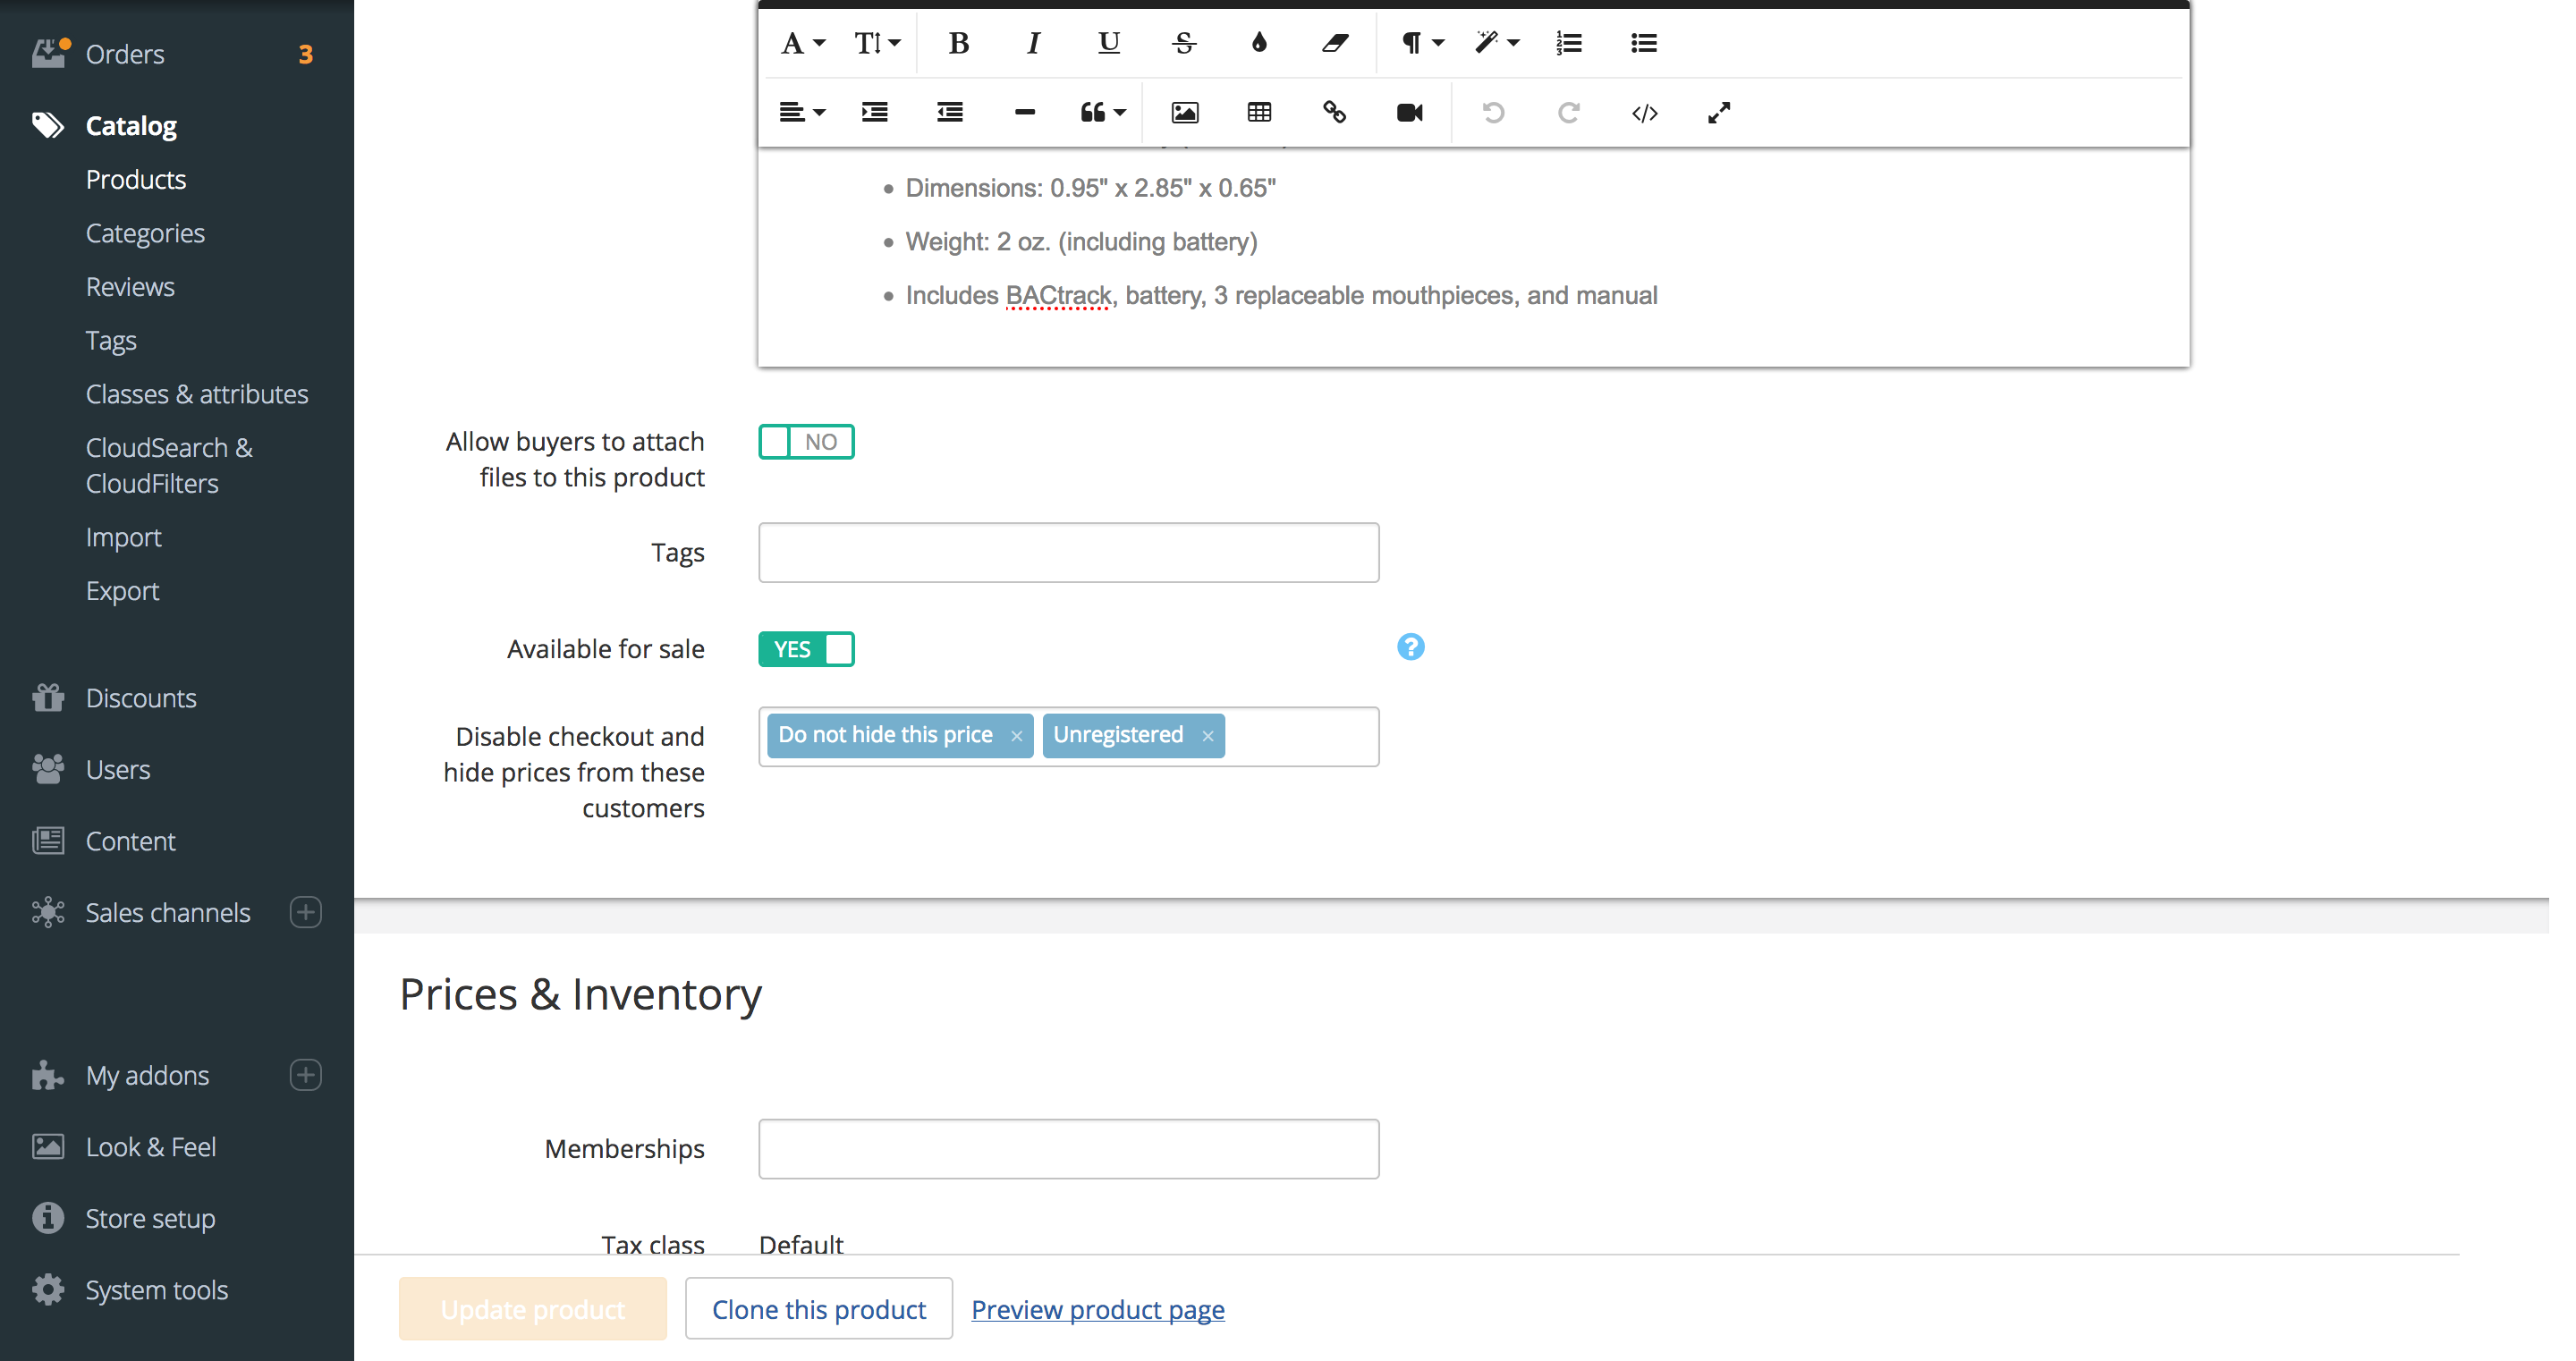The image size is (2576, 1361).
Task: Open the Preview product page link
Action: coord(1097,1309)
